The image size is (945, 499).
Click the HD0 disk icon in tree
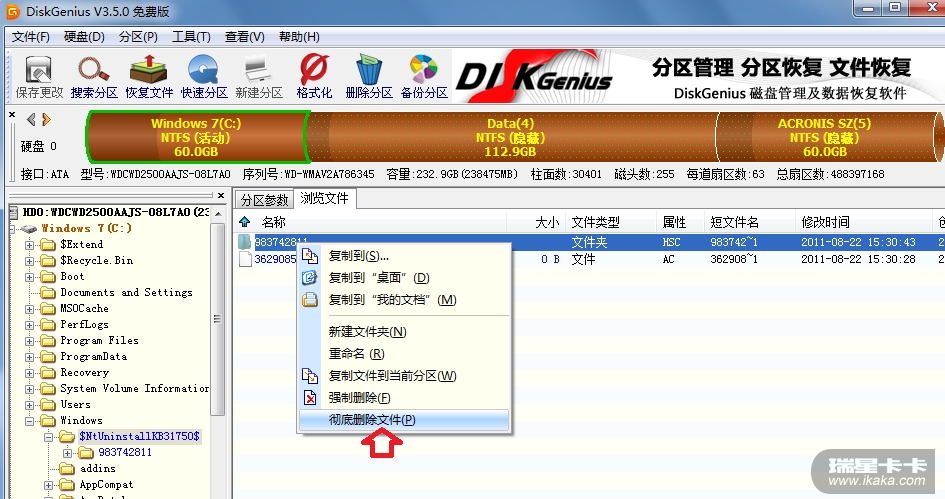pos(14,212)
